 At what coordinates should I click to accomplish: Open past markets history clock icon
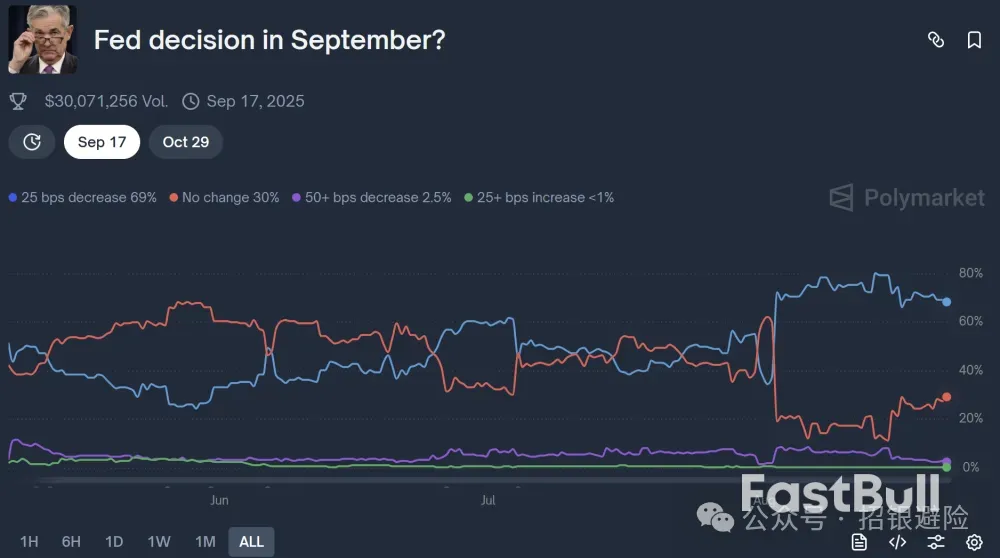[x=32, y=142]
